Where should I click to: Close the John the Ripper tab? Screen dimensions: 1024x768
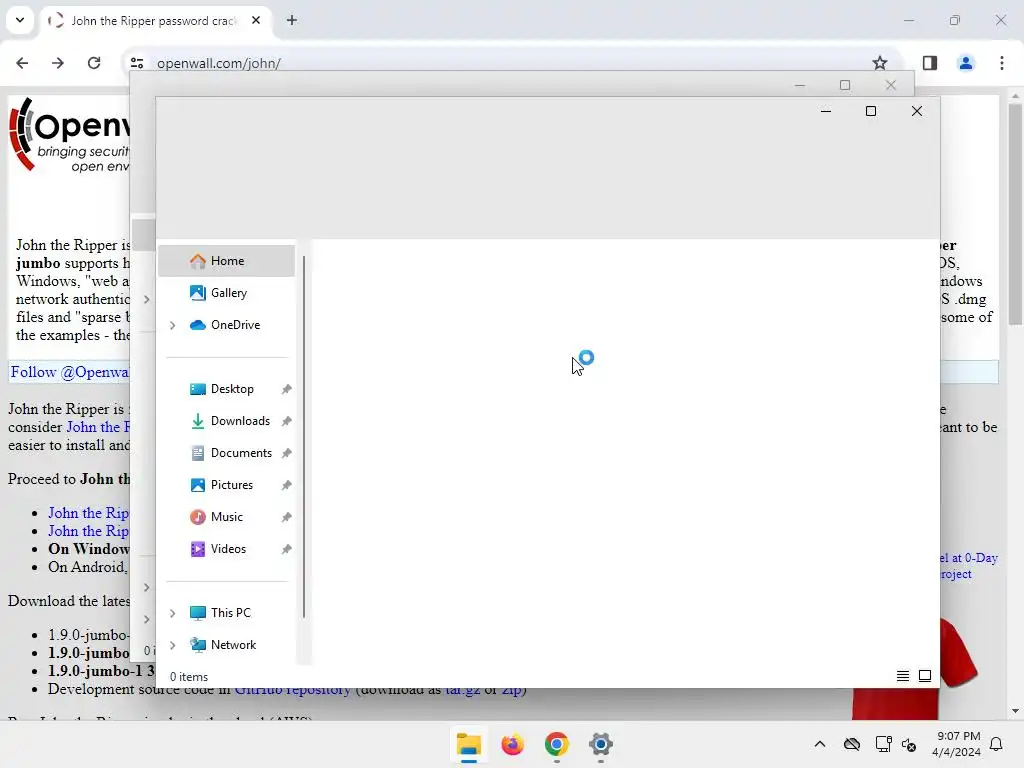click(256, 20)
